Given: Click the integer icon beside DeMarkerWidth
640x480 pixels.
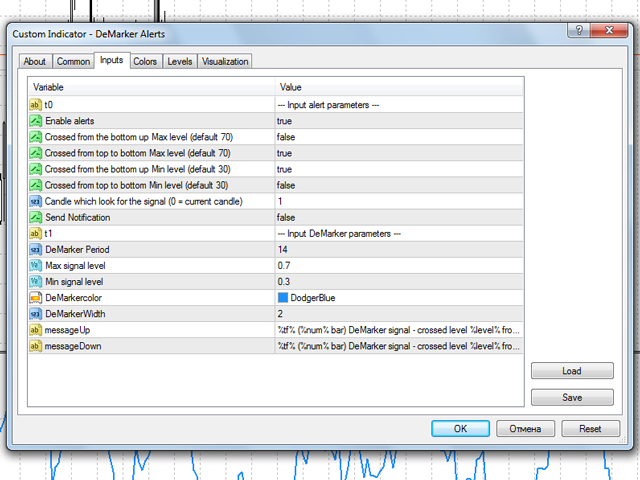Looking at the screenshot, I should (36, 313).
